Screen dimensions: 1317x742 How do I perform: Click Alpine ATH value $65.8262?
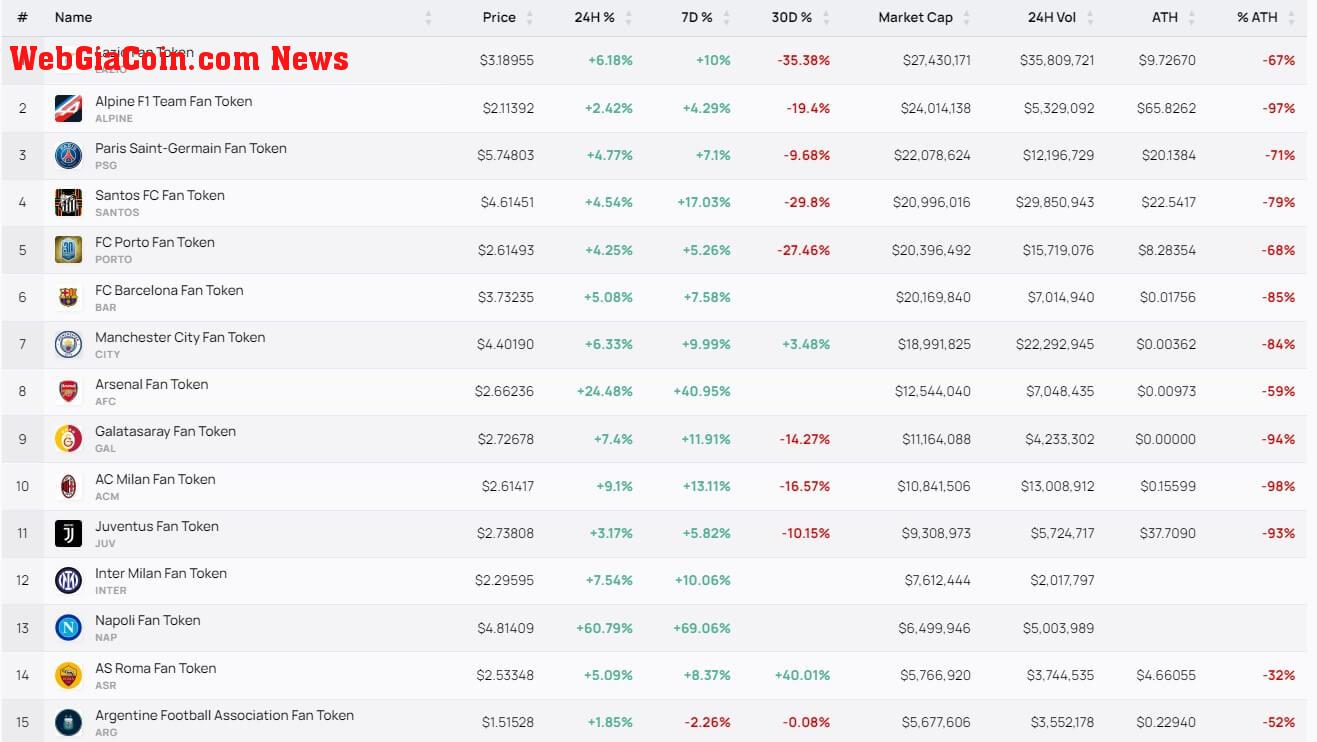[x=1166, y=108]
